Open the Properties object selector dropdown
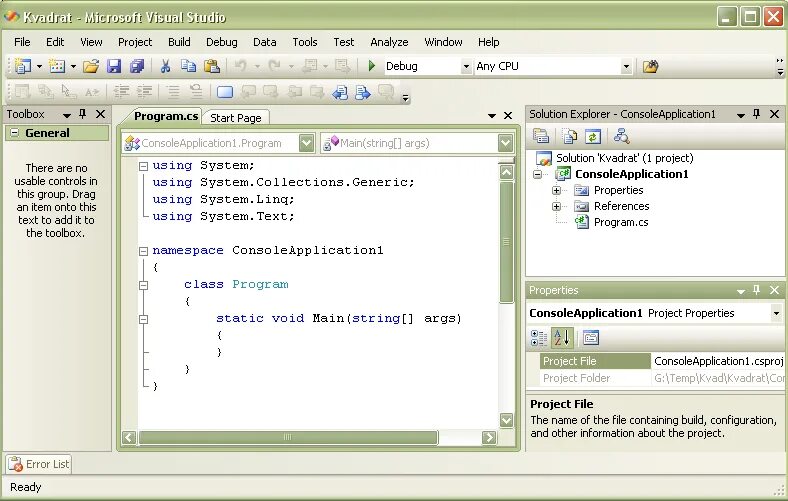This screenshot has width=788, height=501. [x=776, y=314]
